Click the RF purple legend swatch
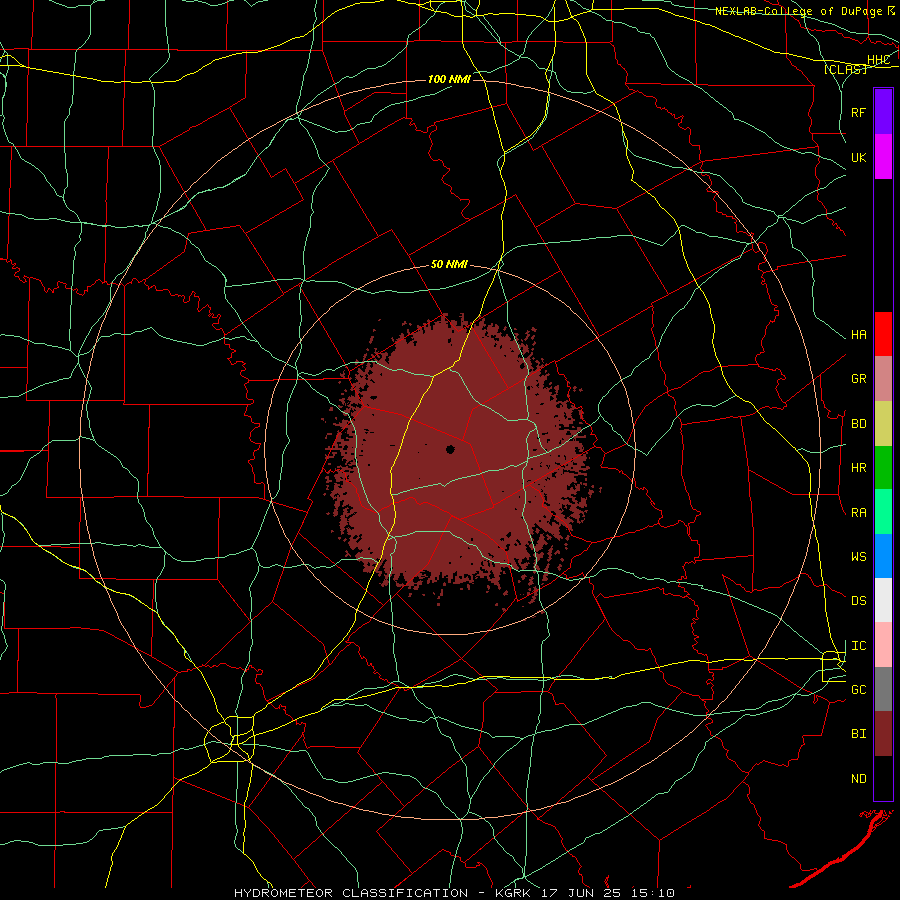Viewport: 900px width, 900px height. click(x=883, y=112)
